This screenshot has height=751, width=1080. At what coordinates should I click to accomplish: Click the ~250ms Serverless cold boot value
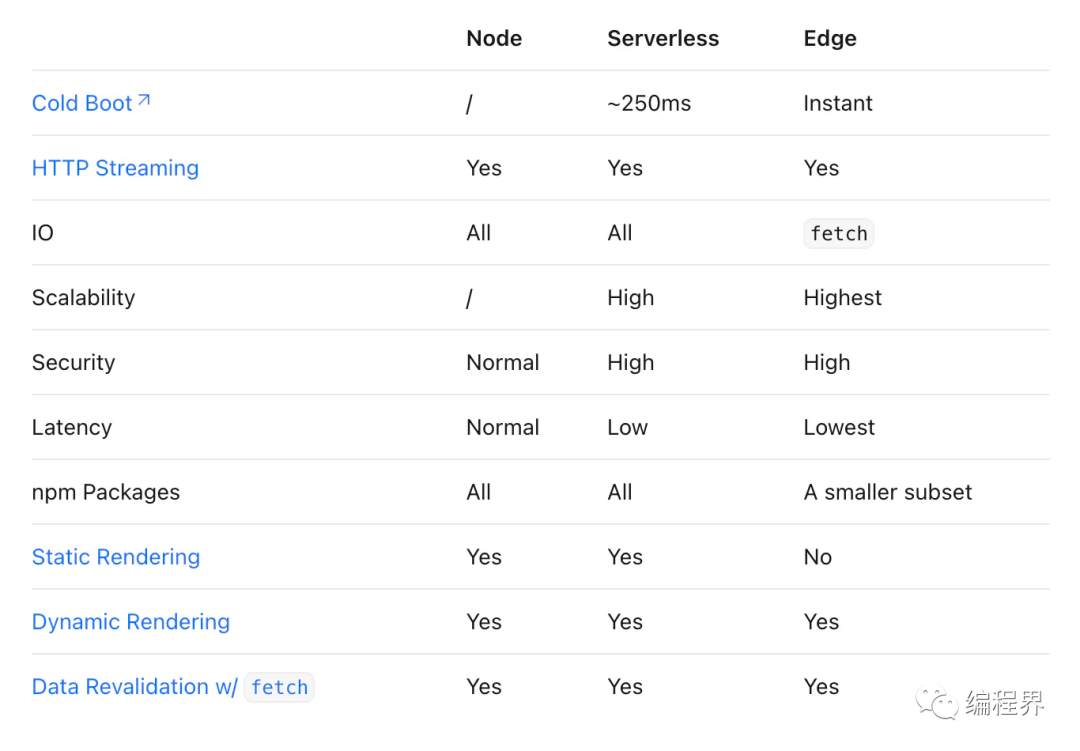(649, 103)
